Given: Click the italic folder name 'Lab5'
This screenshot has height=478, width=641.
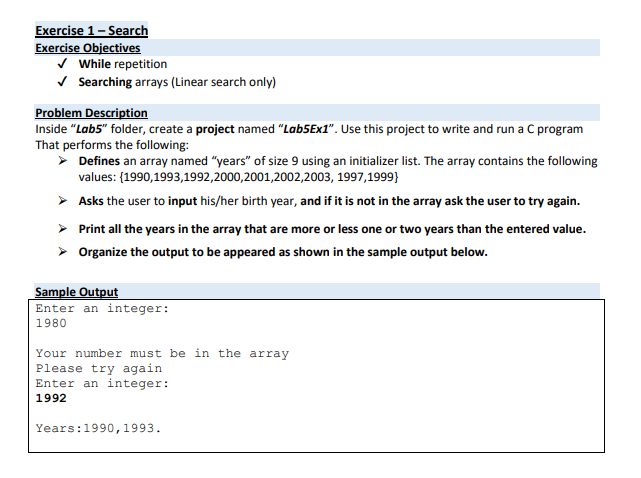Looking at the screenshot, I should click(89, 129).
